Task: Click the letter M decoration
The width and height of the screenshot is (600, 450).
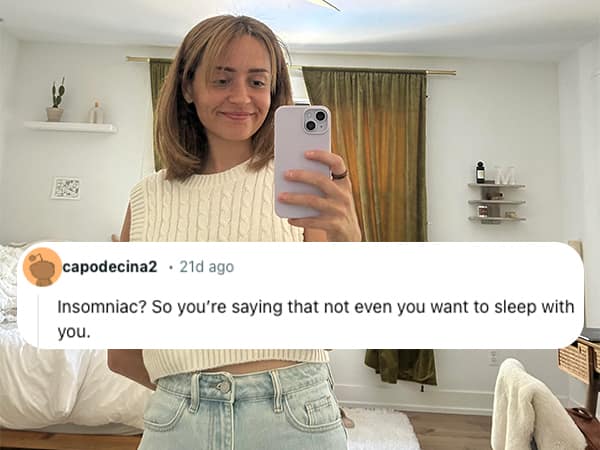Action: tap(507, 176)
